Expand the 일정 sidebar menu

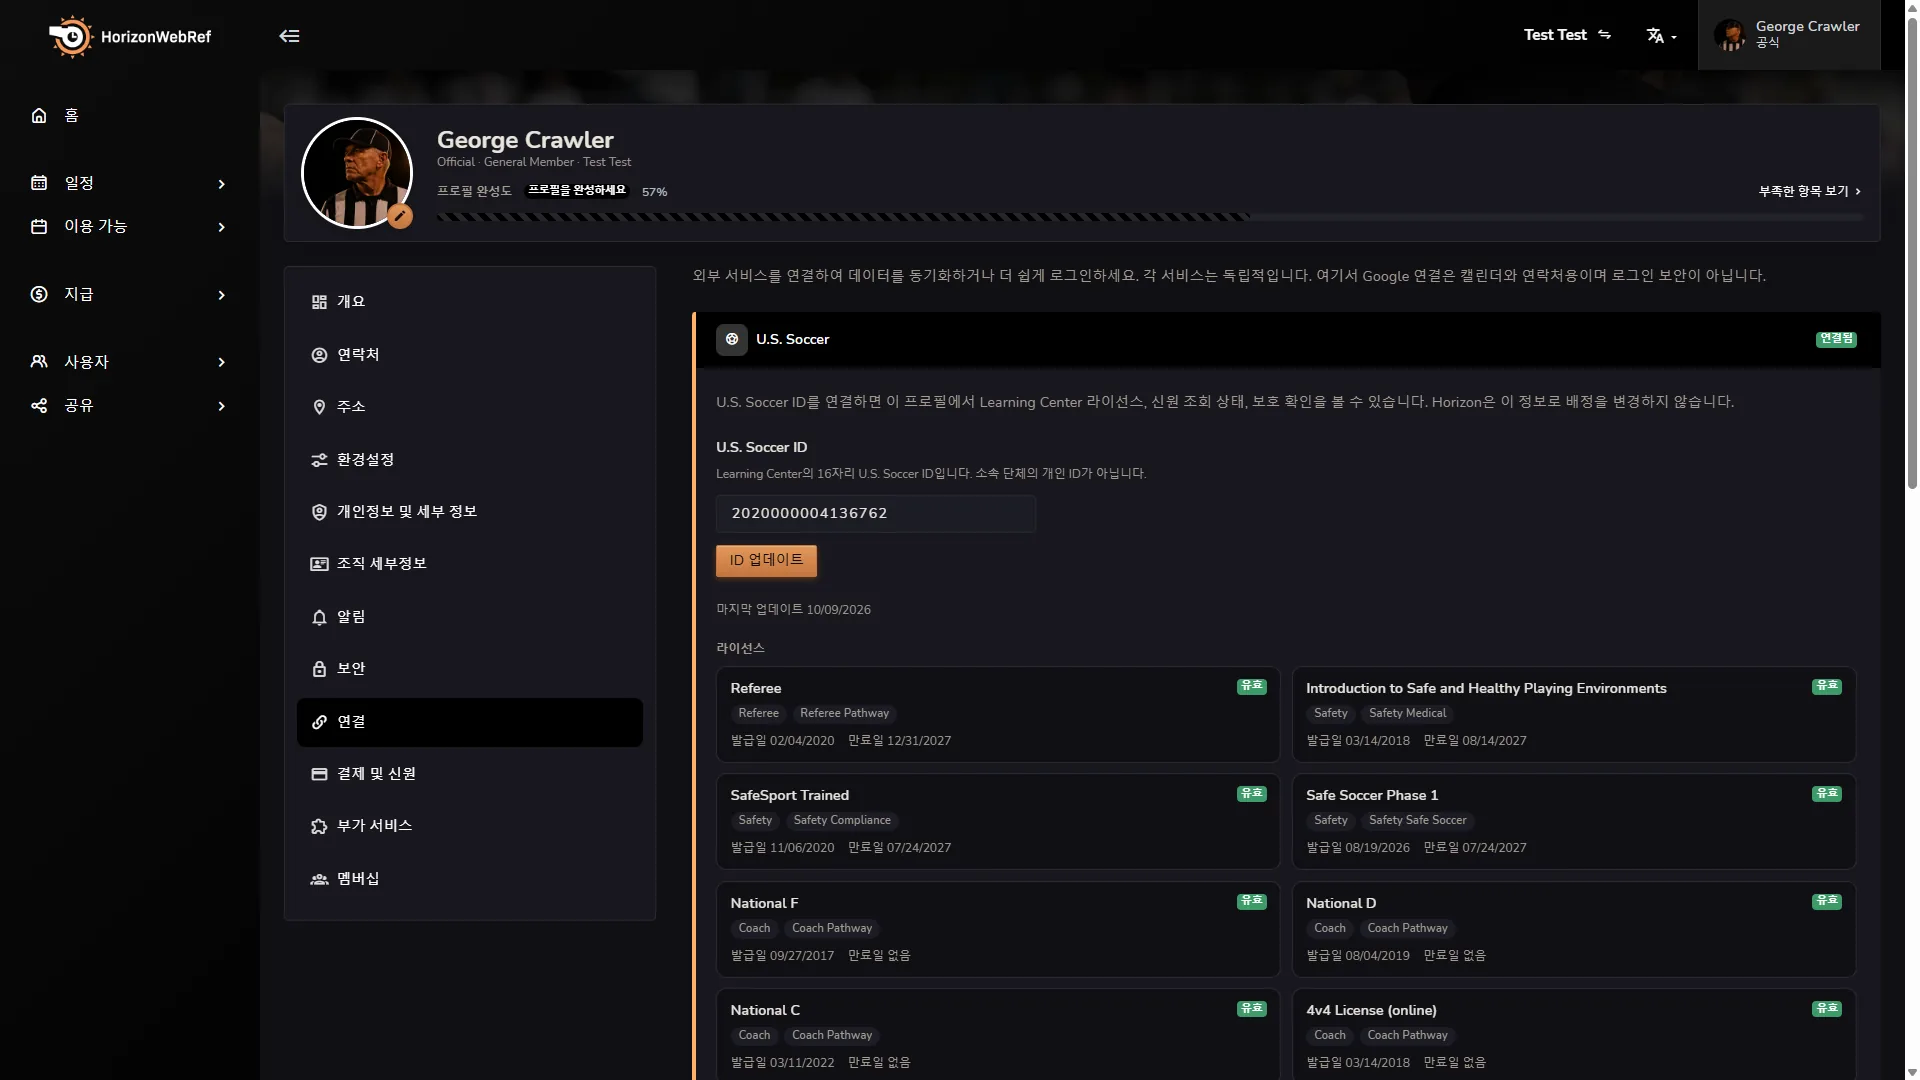(130, 183)
